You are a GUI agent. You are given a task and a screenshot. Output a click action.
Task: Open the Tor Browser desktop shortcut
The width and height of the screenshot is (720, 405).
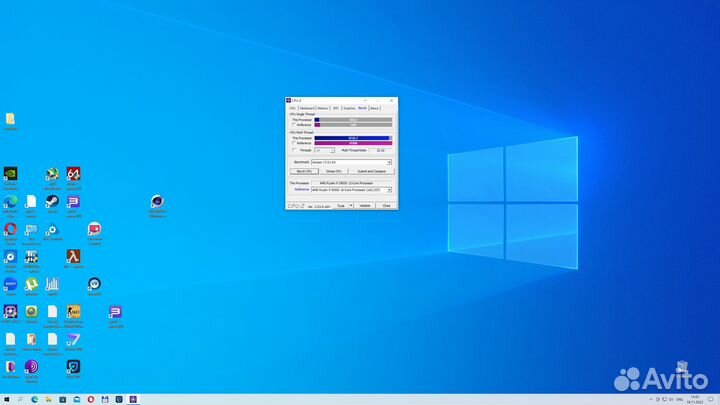(31, 368)
